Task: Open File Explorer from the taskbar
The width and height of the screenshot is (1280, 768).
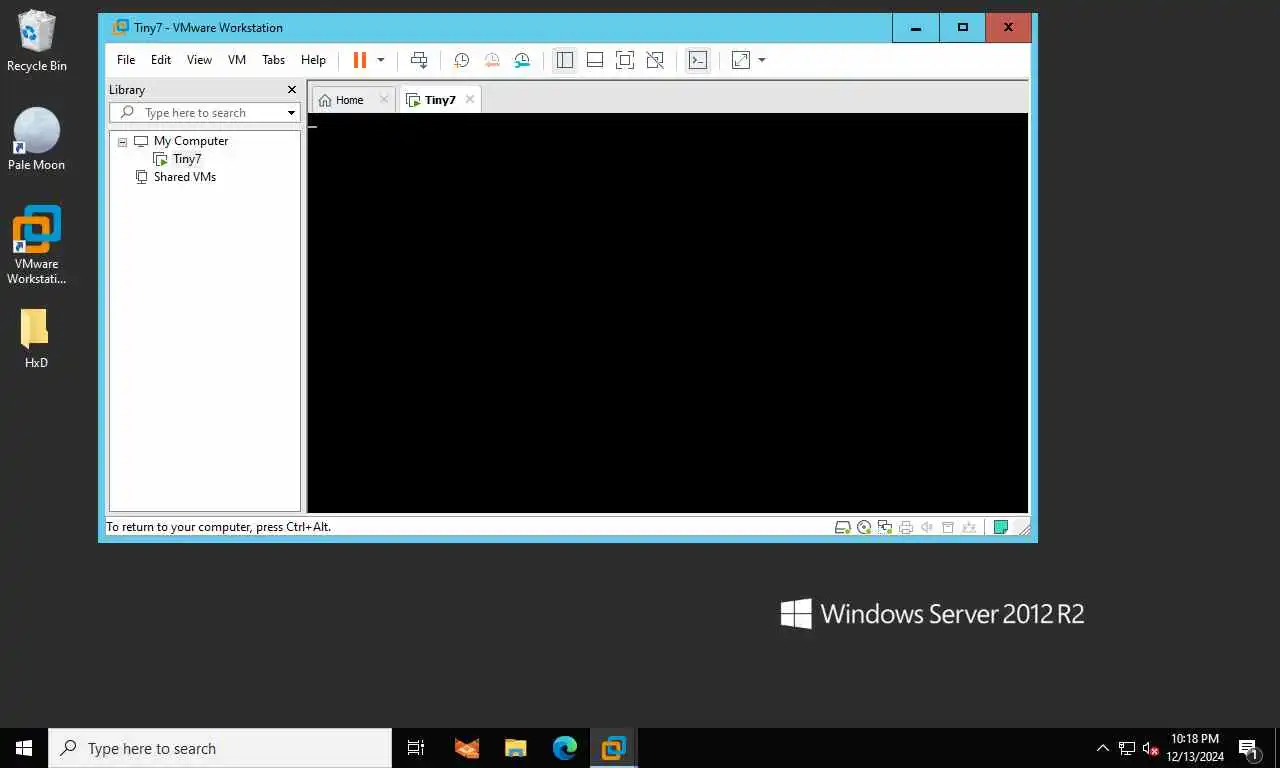Action: coord(515,748)
